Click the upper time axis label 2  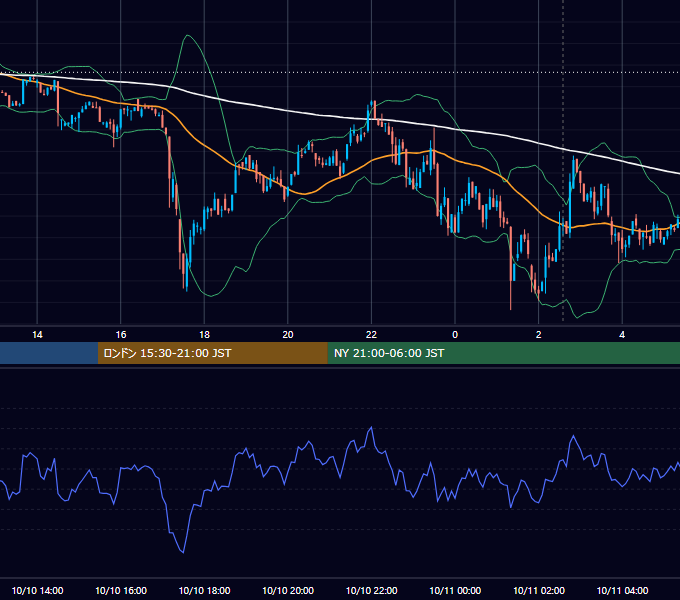tap(539, 335)
